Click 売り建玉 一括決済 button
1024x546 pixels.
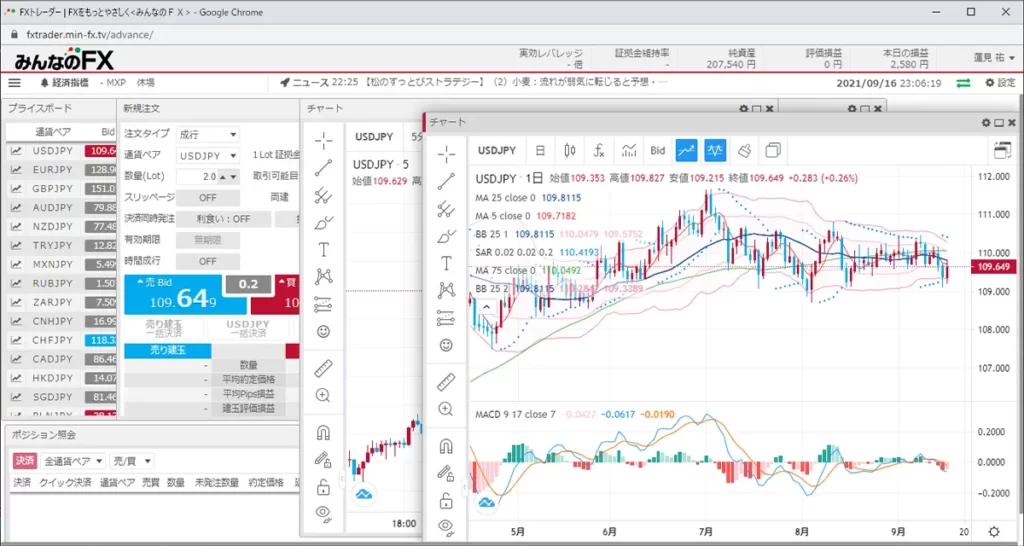pyautogui.click(x=164, y=329)
